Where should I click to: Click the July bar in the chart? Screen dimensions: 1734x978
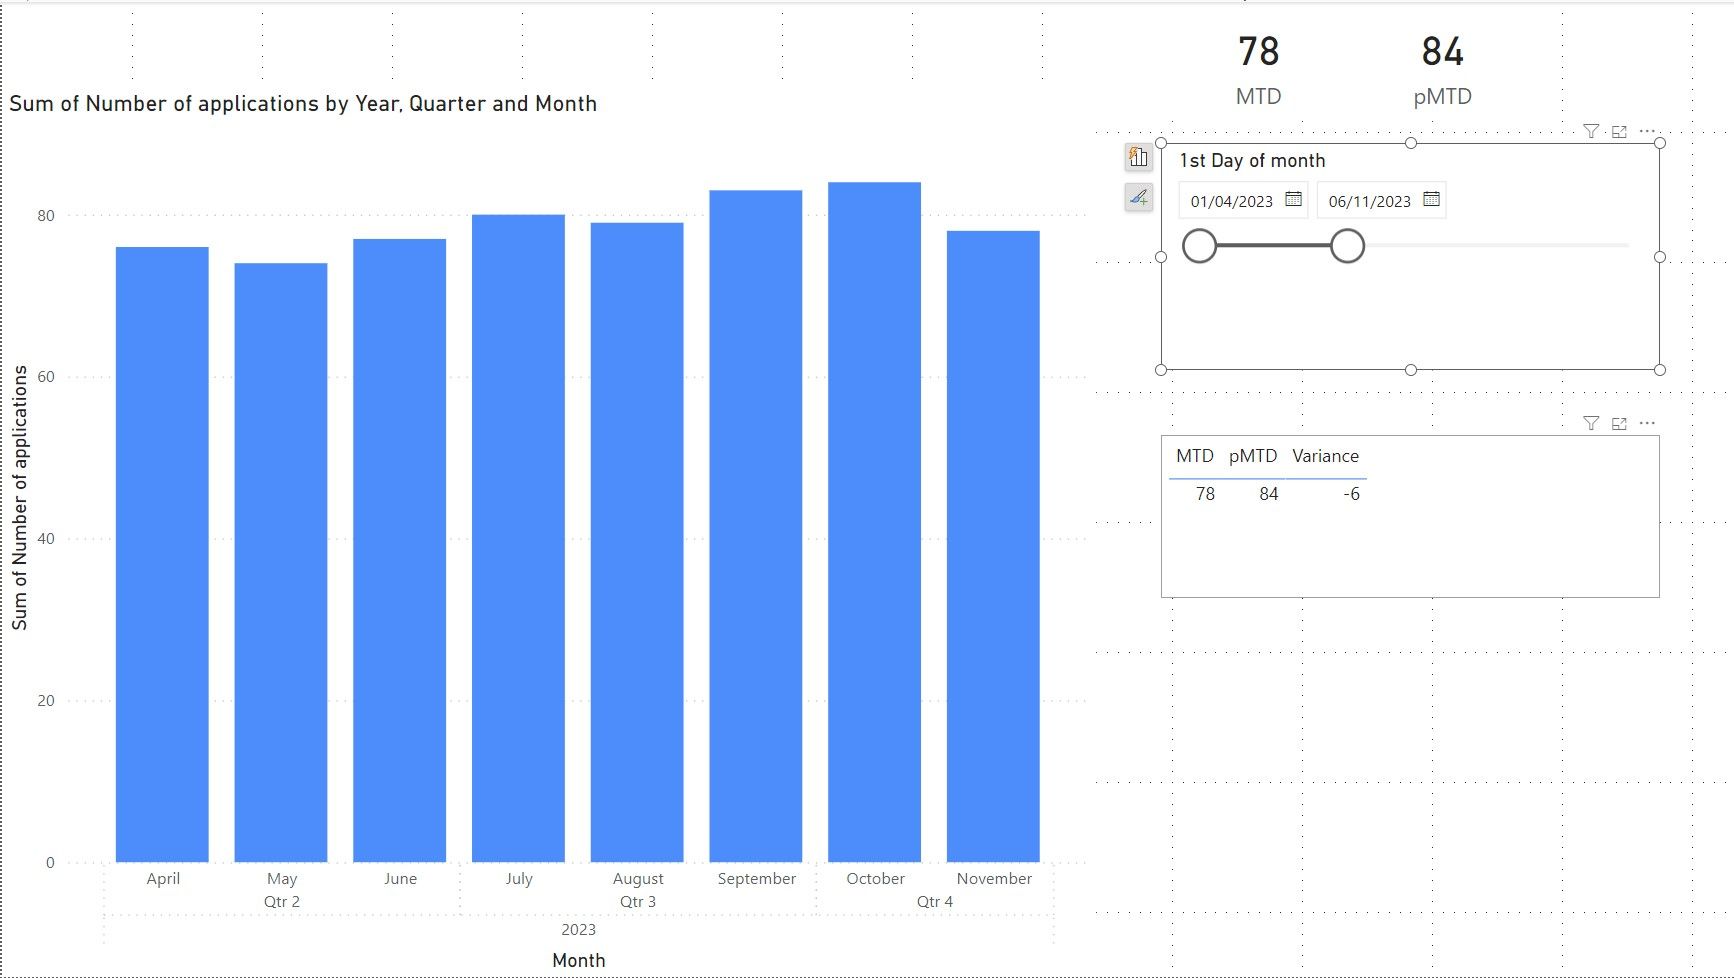[x=518, y=538]
